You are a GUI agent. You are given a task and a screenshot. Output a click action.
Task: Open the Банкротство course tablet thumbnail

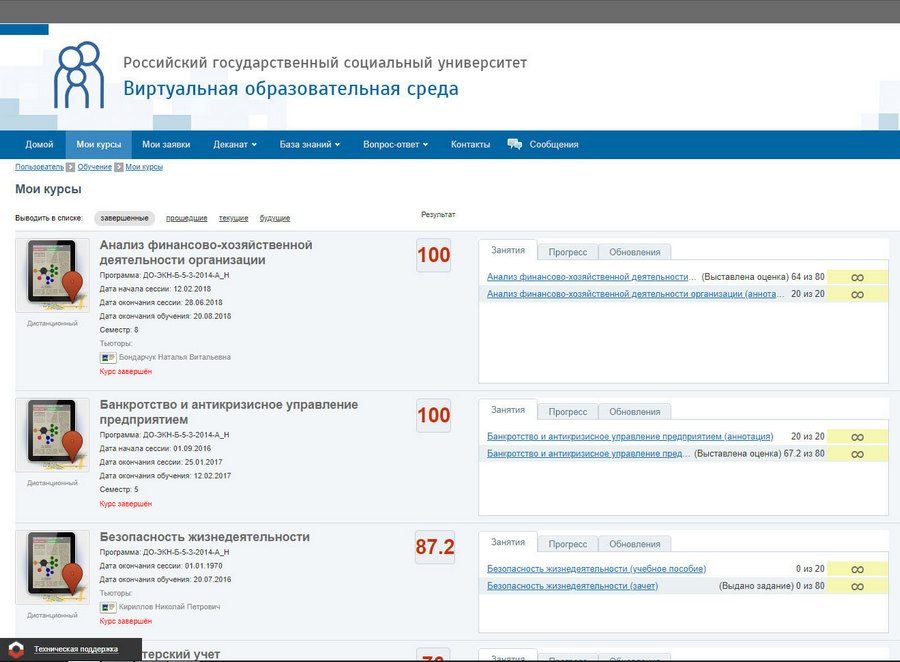tap(52, 436)
